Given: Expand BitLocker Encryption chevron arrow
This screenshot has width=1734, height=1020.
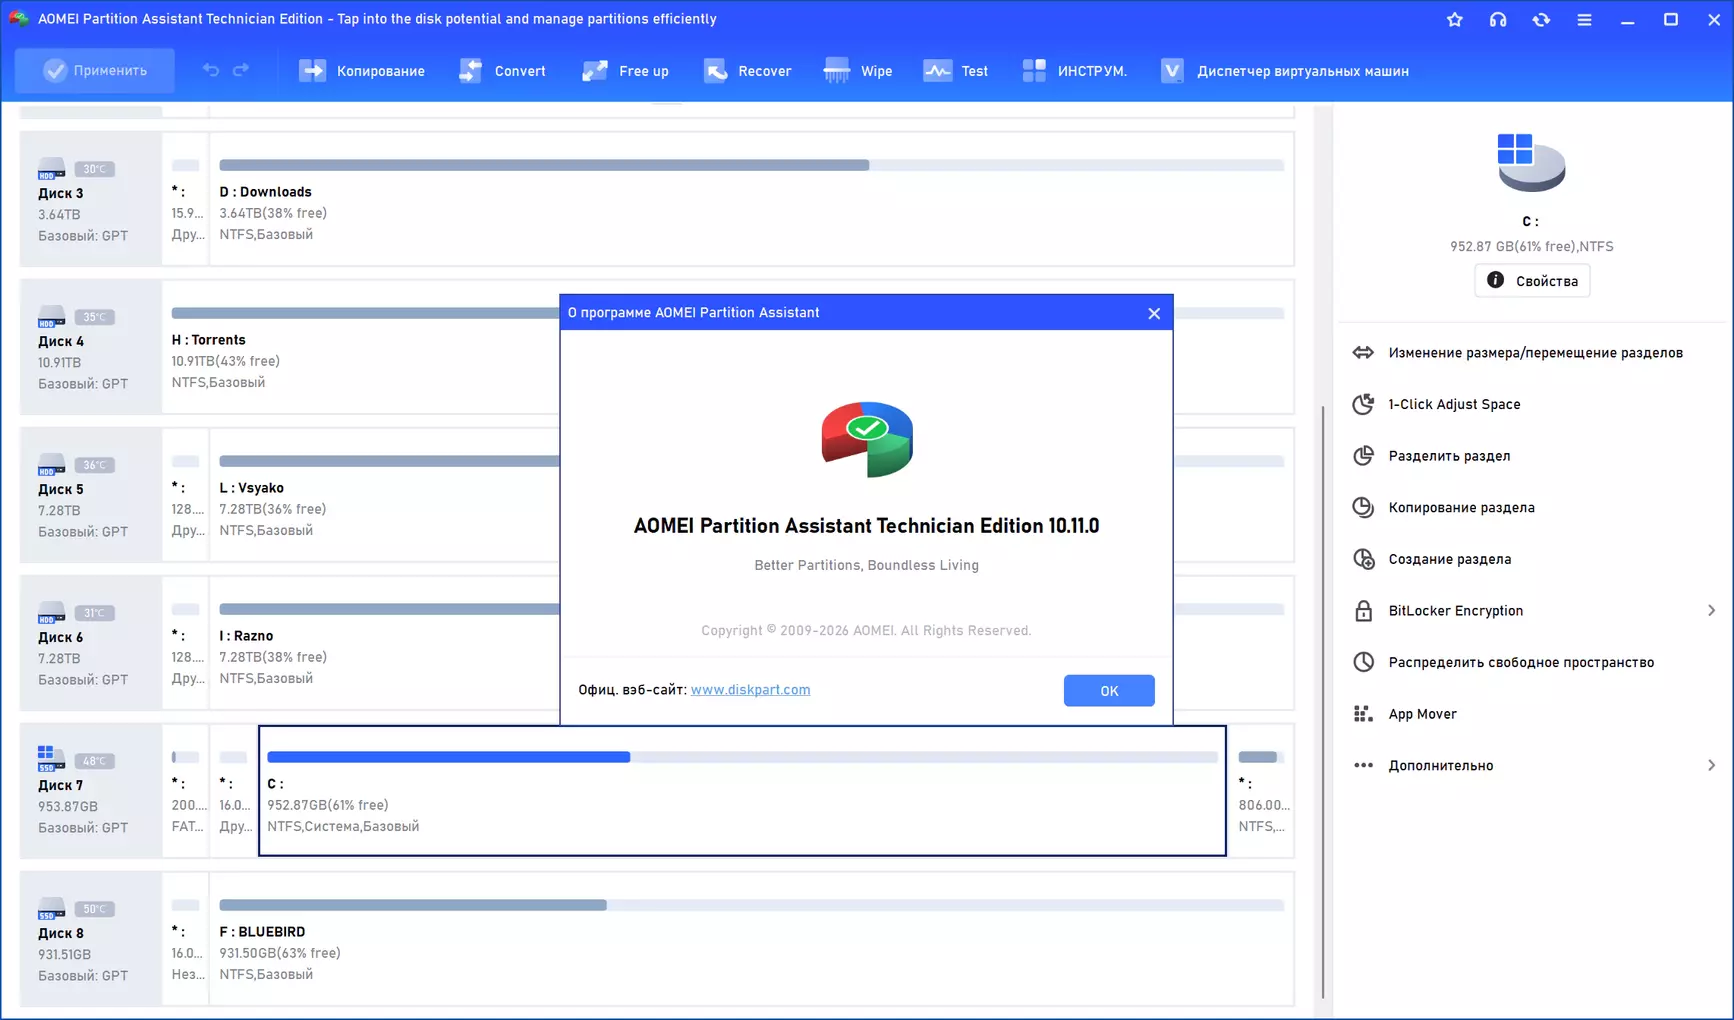Looking at the screenshot, I should (x=1711, y=611).
